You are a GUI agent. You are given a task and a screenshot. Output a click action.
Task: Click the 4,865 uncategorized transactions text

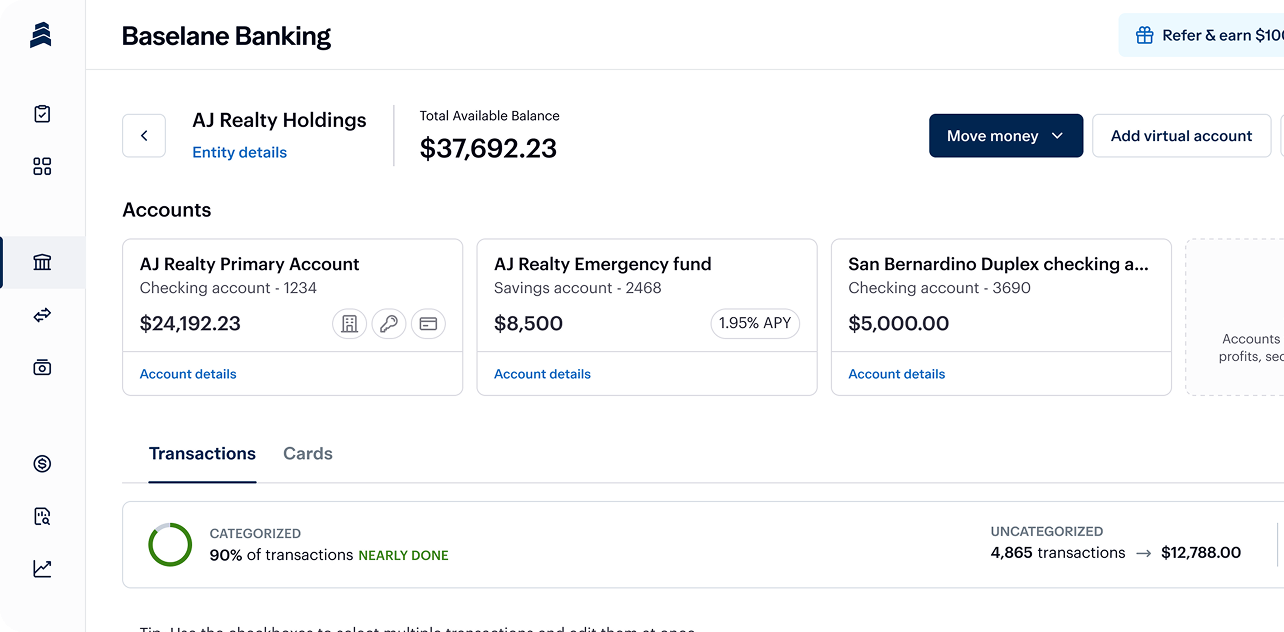[x=1058, y=553]
